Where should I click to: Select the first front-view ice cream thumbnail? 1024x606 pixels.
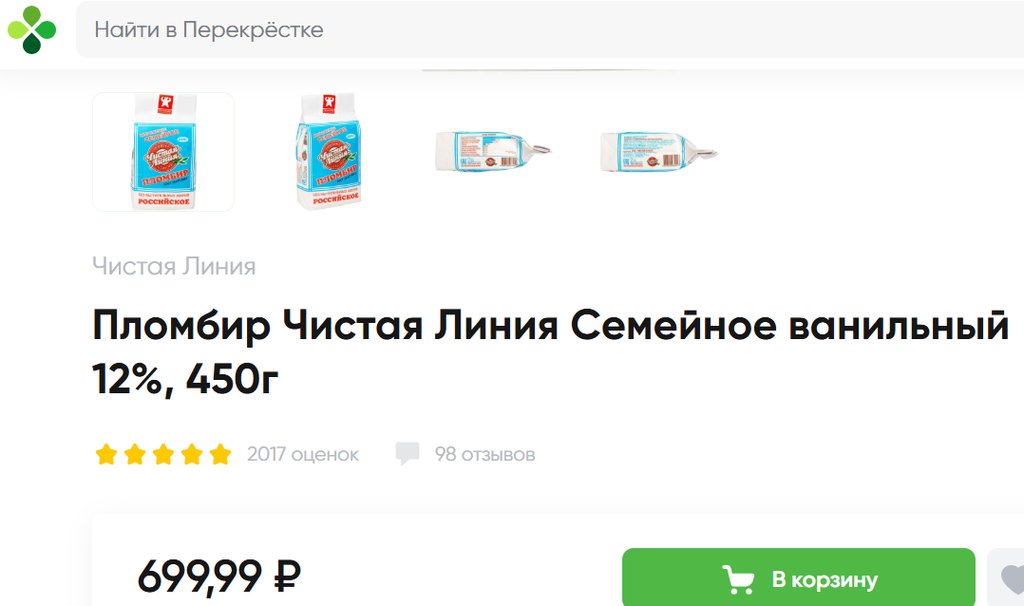[163, 152]
